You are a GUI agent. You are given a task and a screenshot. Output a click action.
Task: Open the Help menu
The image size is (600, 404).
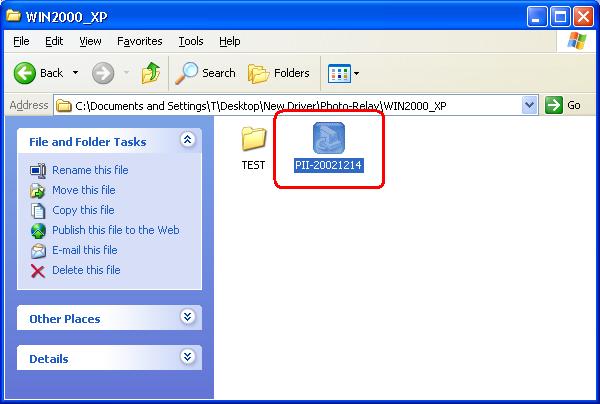pos(230,41)
